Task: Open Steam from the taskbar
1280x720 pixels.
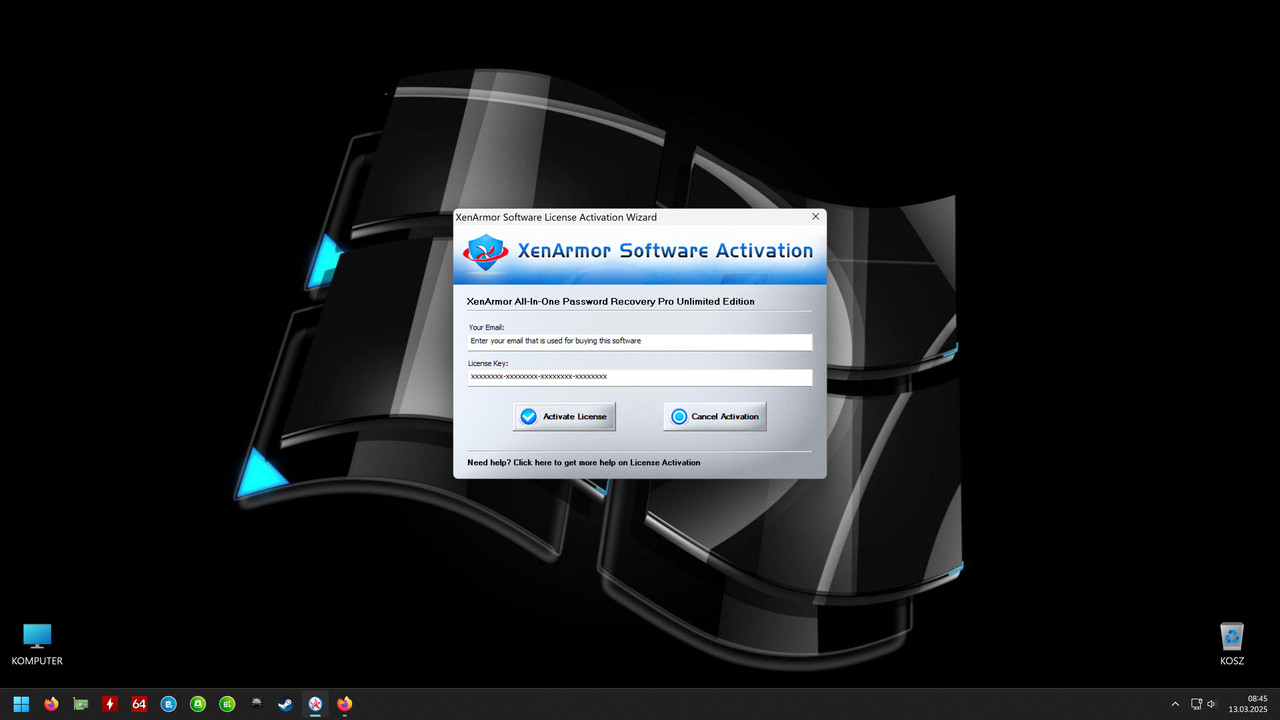Action: 286,704
